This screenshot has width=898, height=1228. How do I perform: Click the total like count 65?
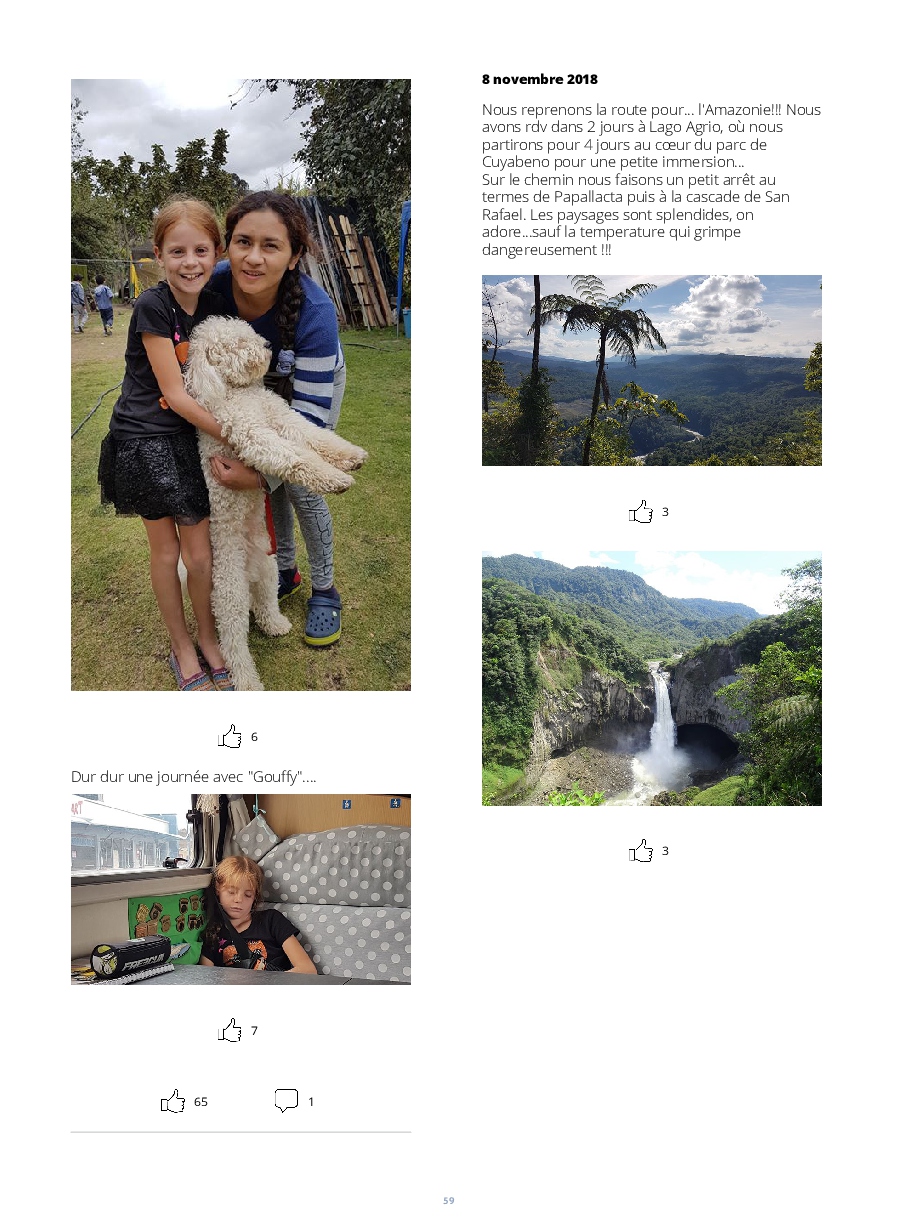(x=201, y=1102)
